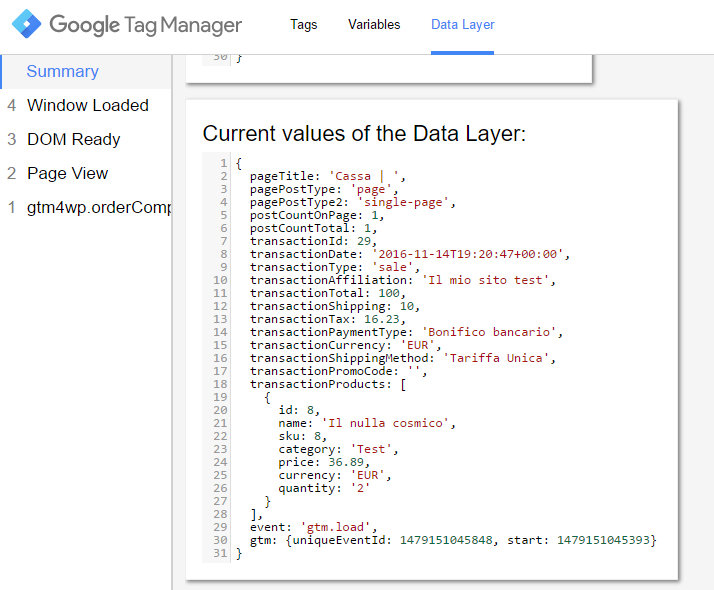Screen dimensions: 714x590
Task: Click the transactionTotal: 100 line
Action: tap(327, 293)
